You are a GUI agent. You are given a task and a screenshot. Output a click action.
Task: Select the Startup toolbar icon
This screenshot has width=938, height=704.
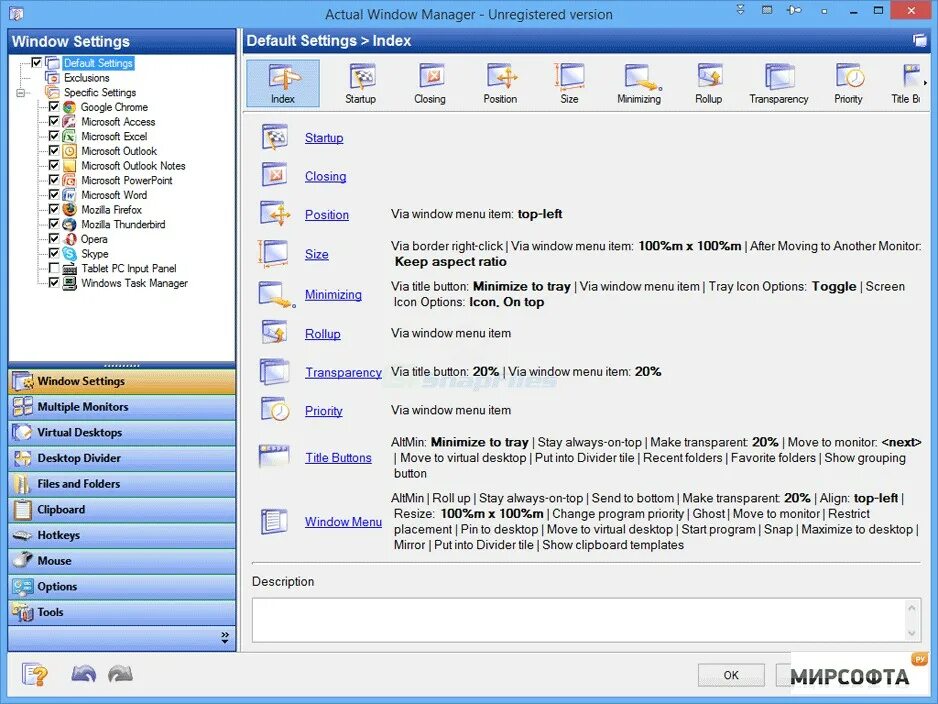coord(360,80)
